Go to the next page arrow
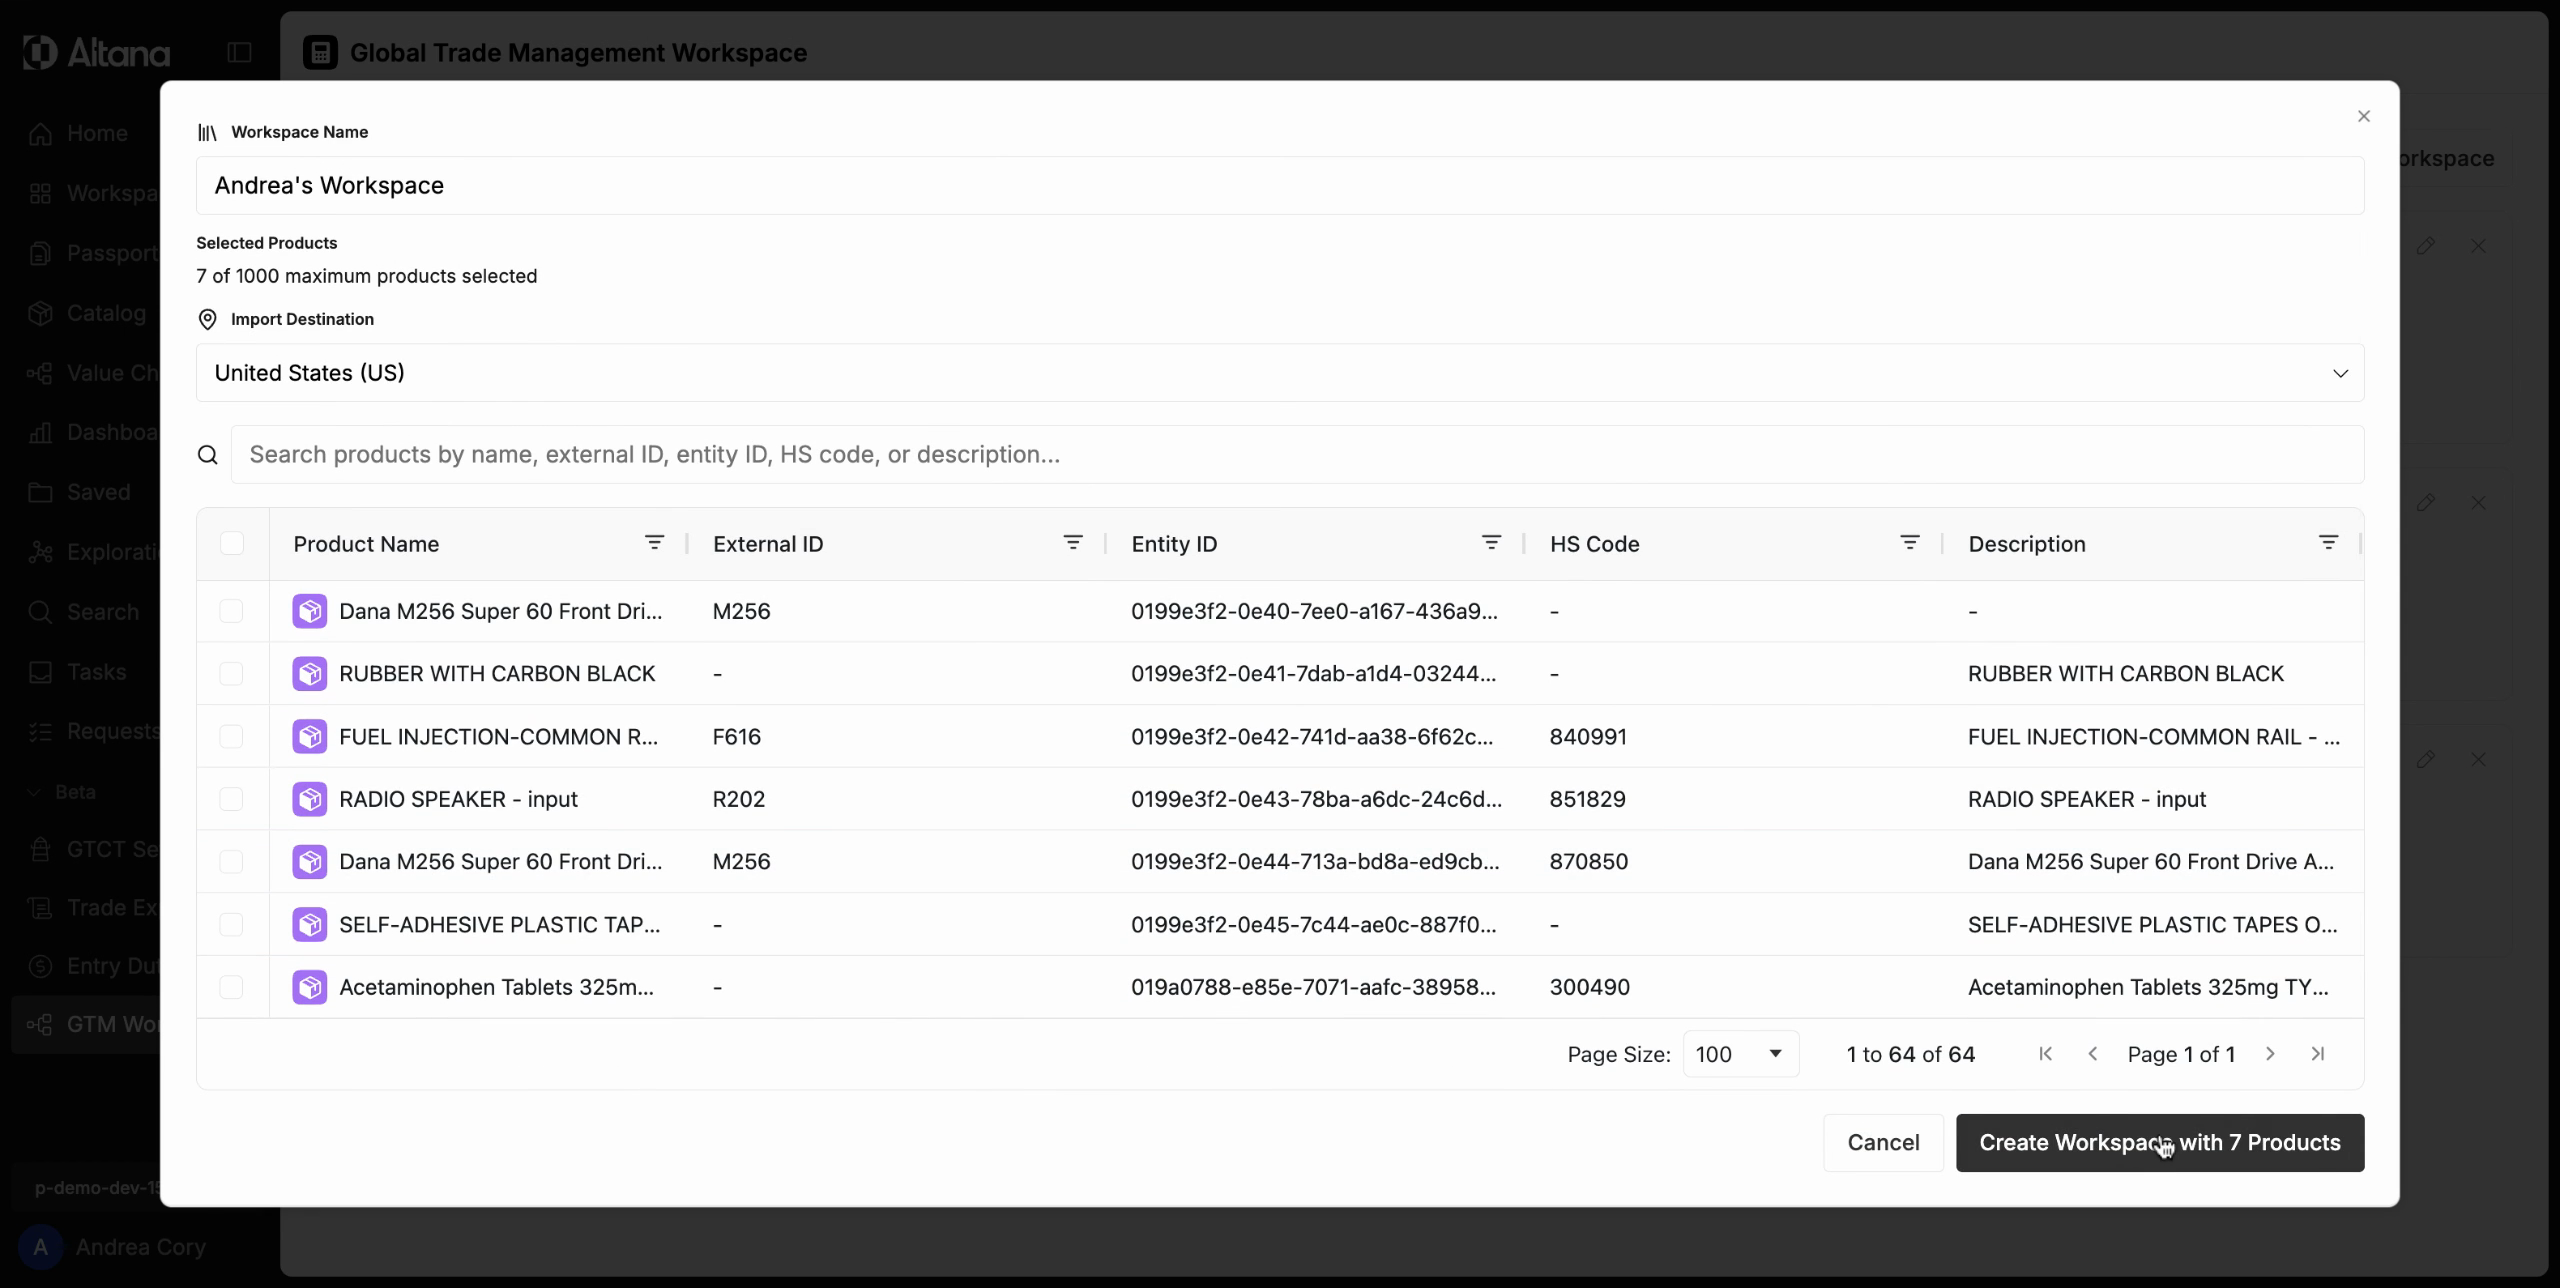The image size is (2560, 1288). (x=2270, y=1054)
